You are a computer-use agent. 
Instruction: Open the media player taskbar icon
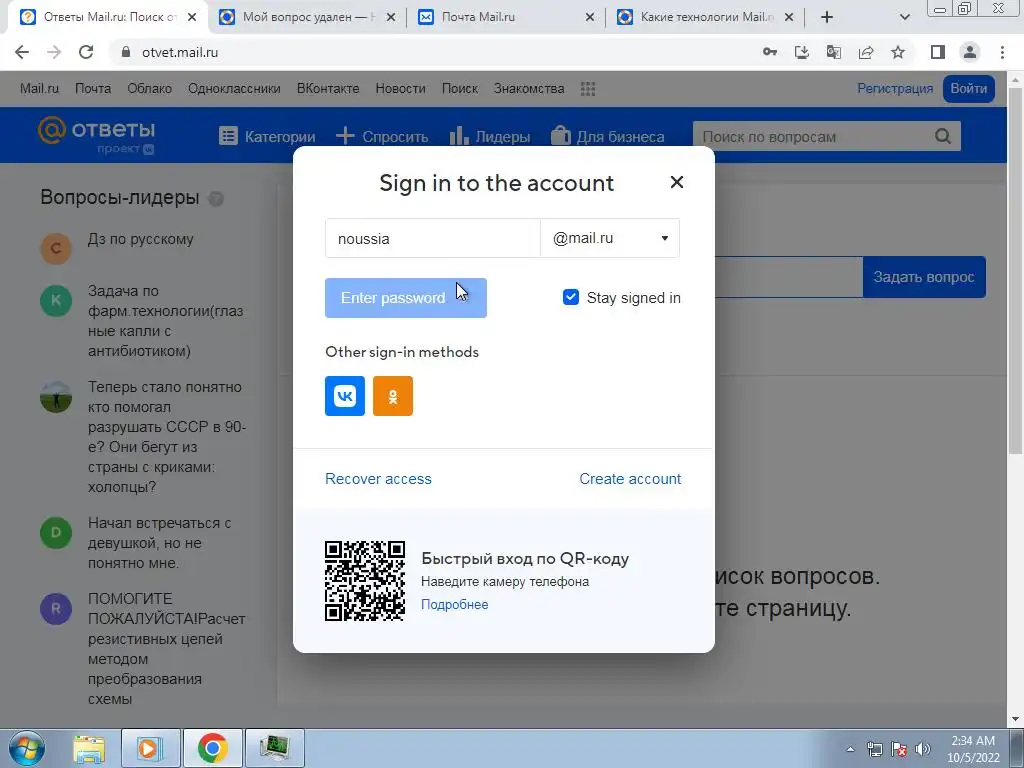point(150,748)
